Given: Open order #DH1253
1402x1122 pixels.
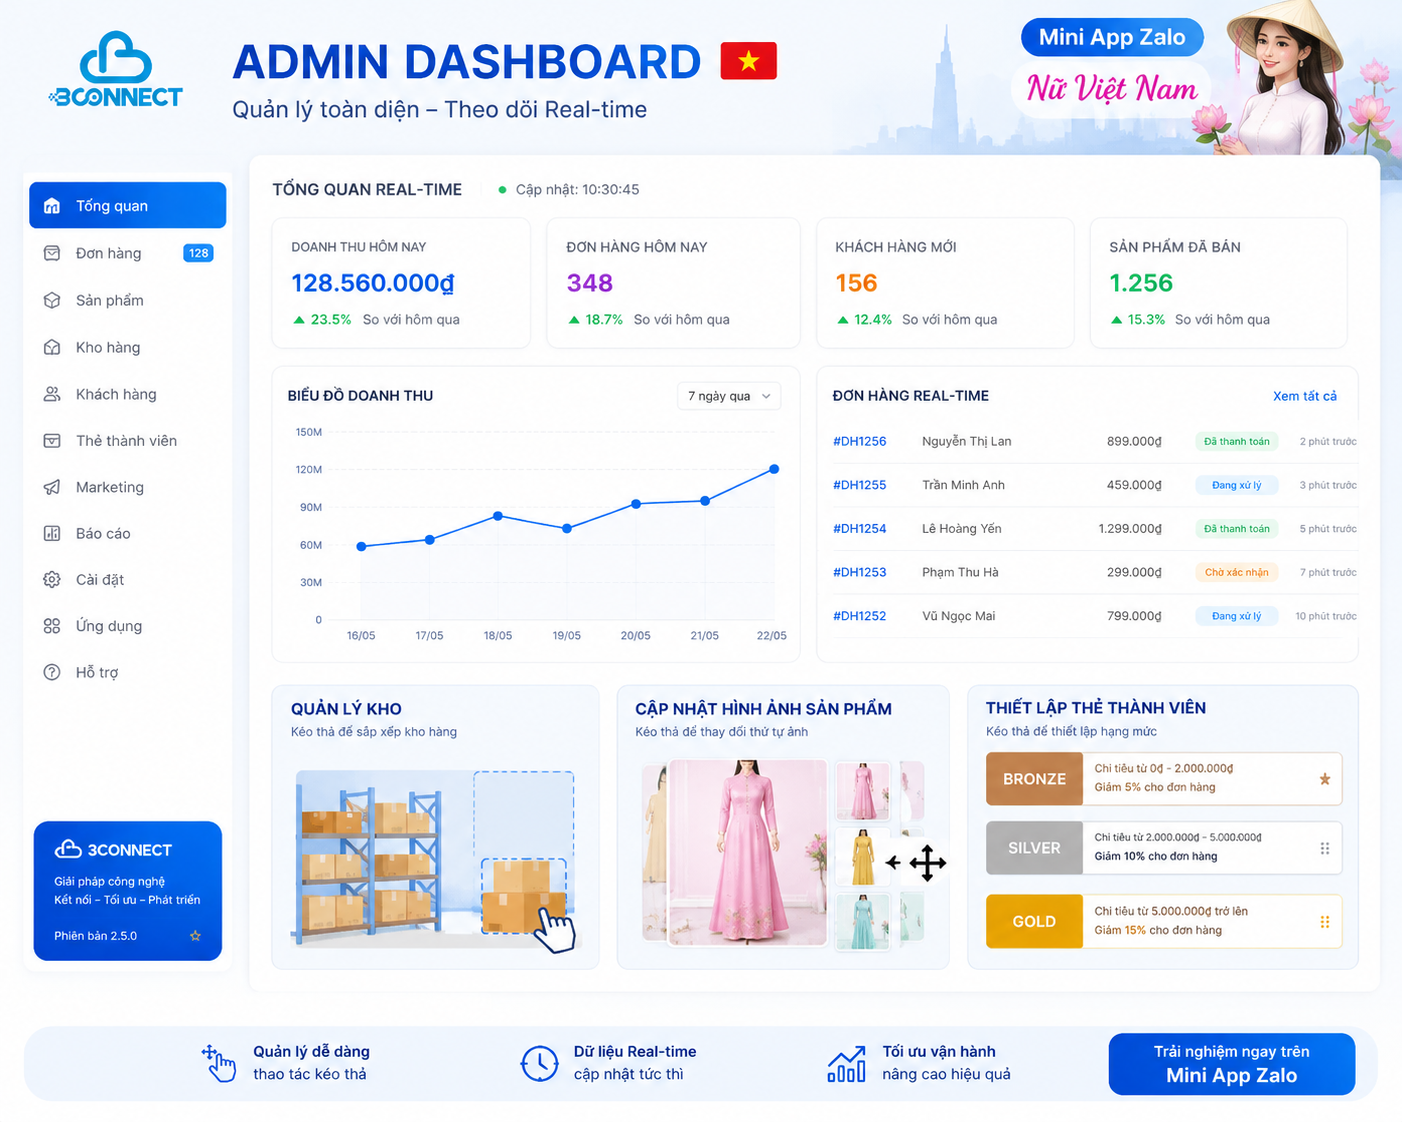Looking at the screenshot, I should pos(860,572).
